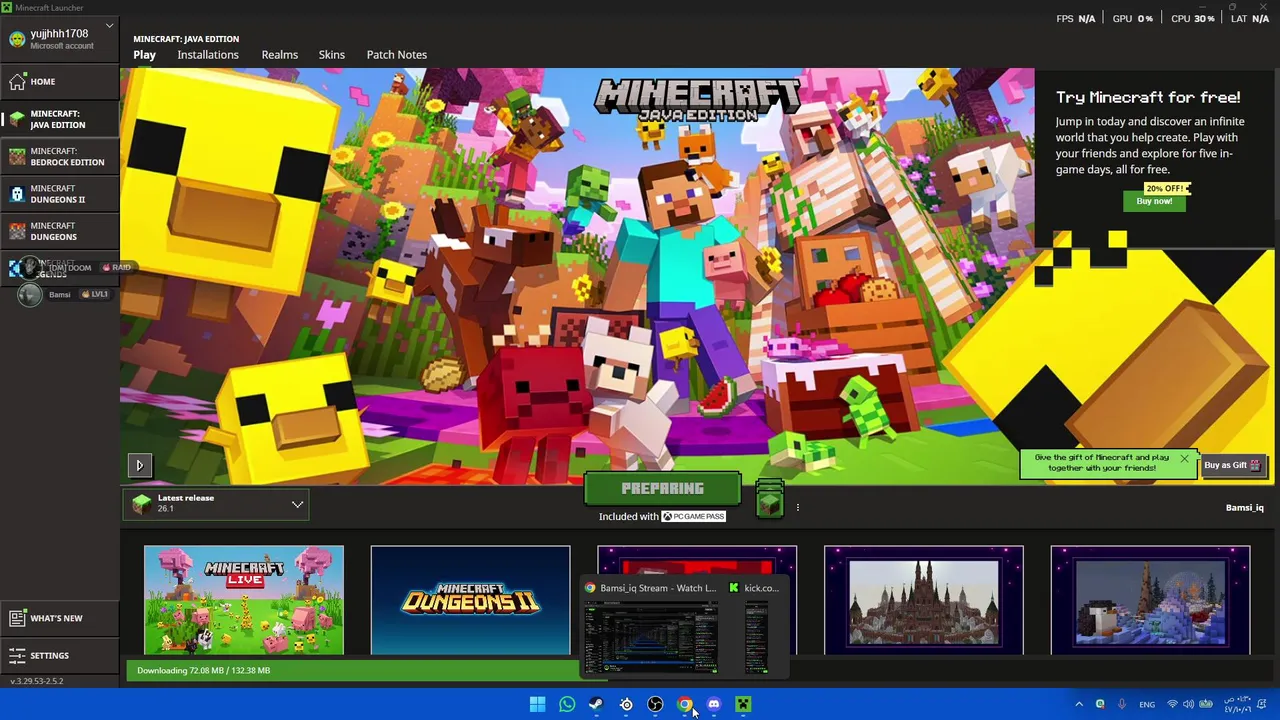The height and width of the screenshot is (720, 1280).
Task: Open Minecraft Dungeons in the sidebar
Action: pos(60,231)
